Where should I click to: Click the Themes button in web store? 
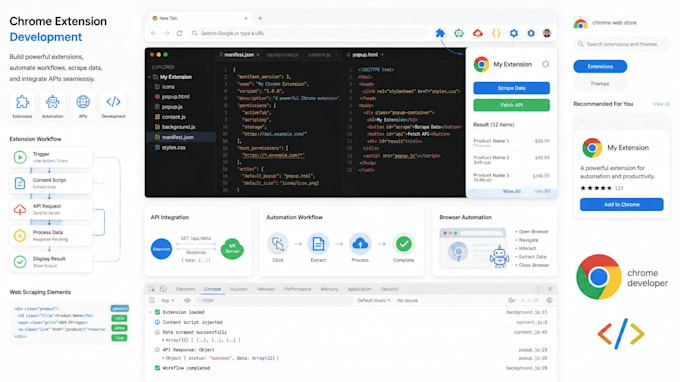coord(600,84)
